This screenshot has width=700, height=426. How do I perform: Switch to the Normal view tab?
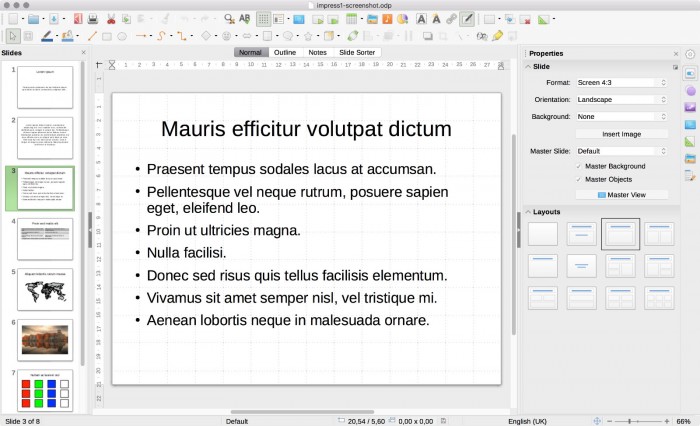pyautogui.click(x=251, y=52)
